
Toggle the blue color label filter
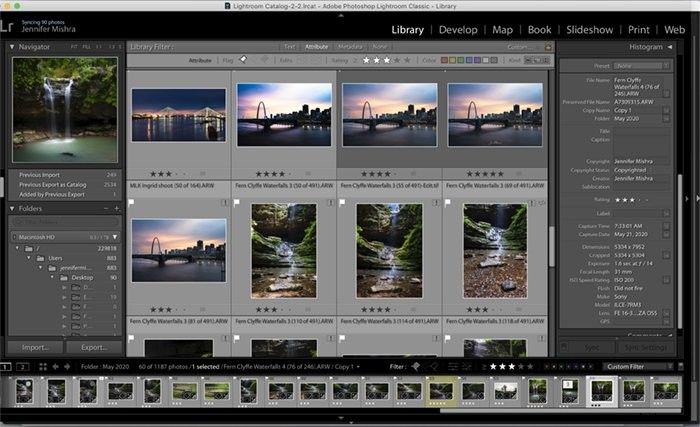coord(469,60)
